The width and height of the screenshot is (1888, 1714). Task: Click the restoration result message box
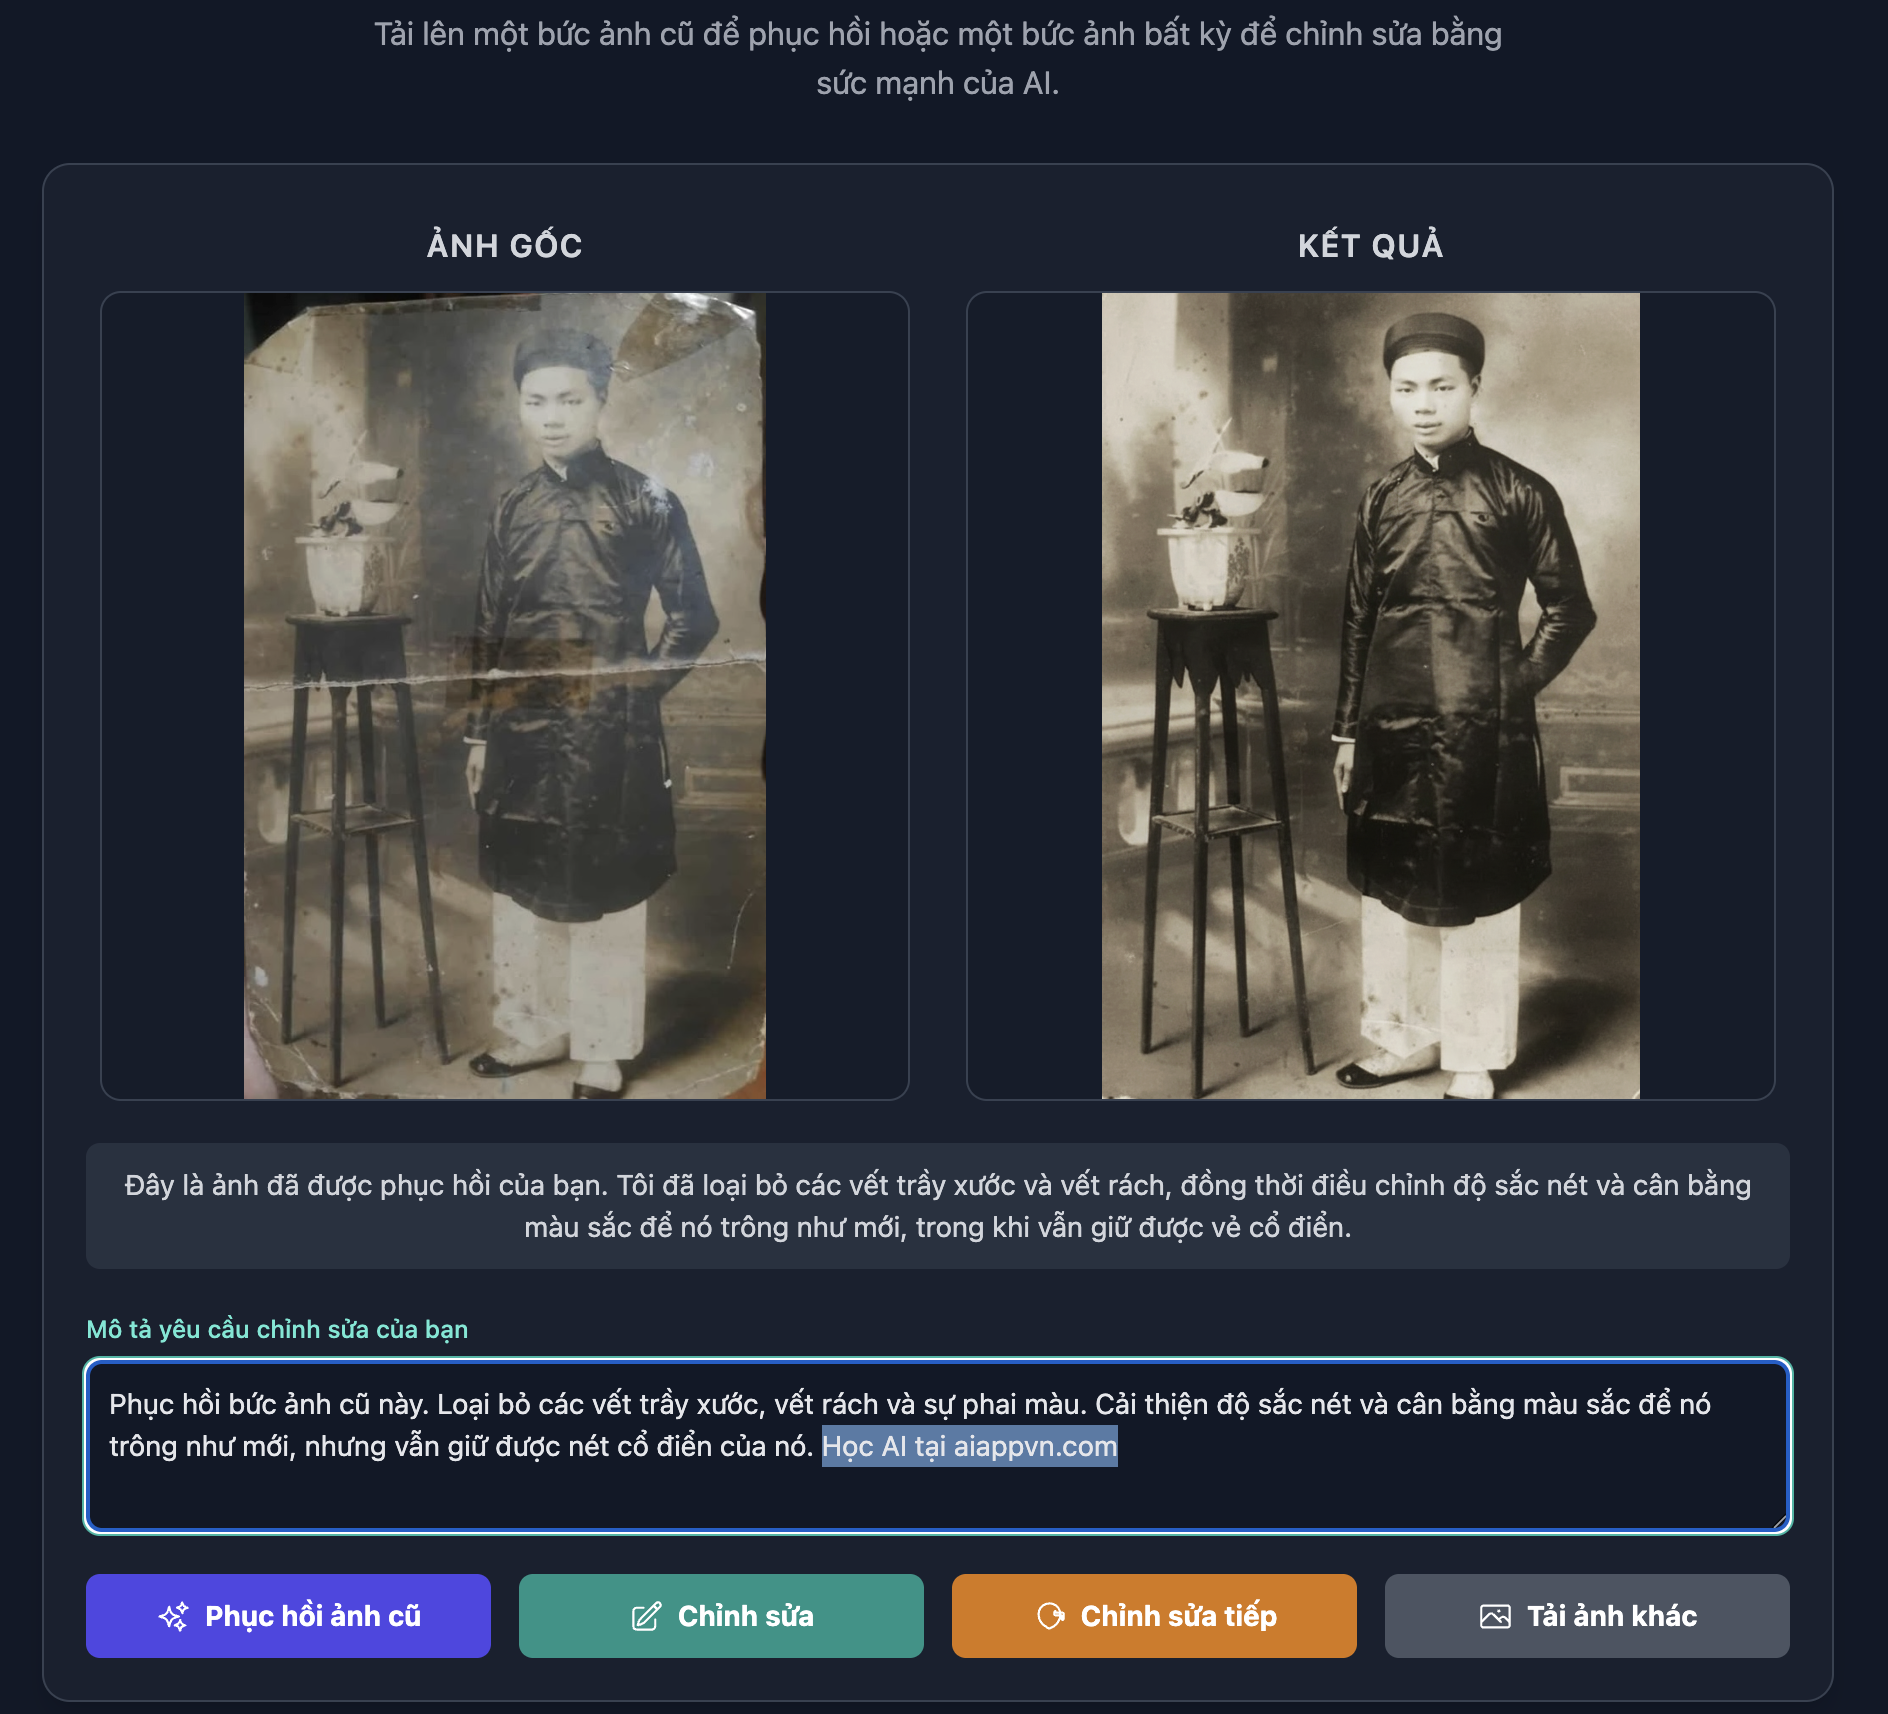tap(938, 1206)
